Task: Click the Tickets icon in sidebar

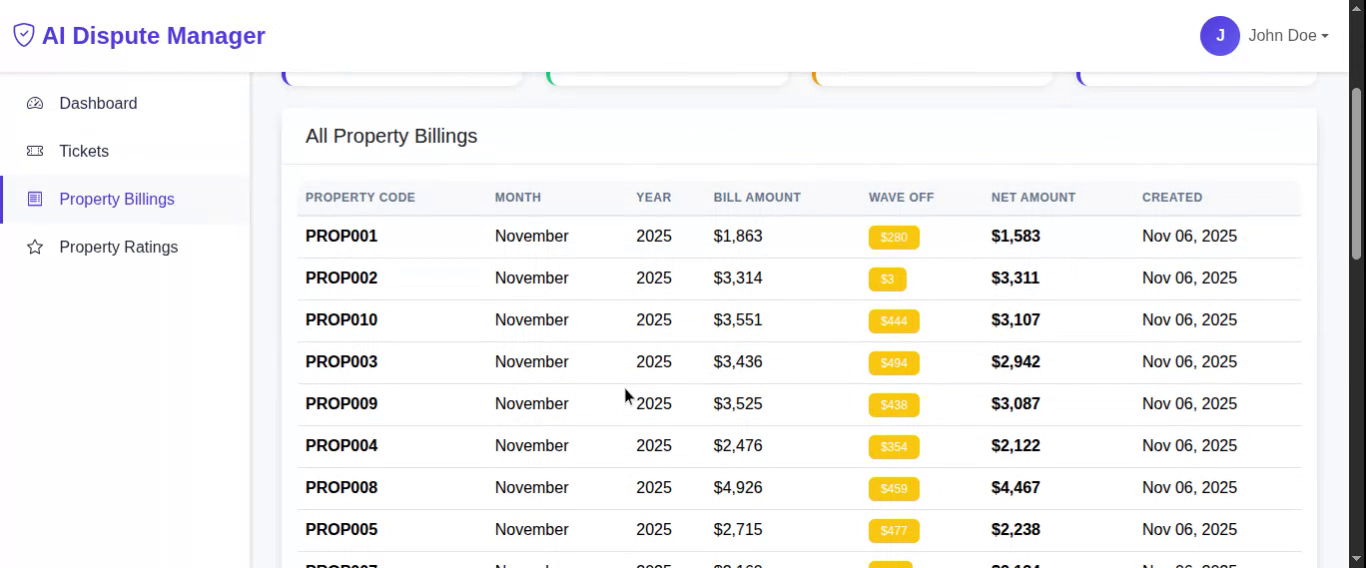Action: click(35, 151)
